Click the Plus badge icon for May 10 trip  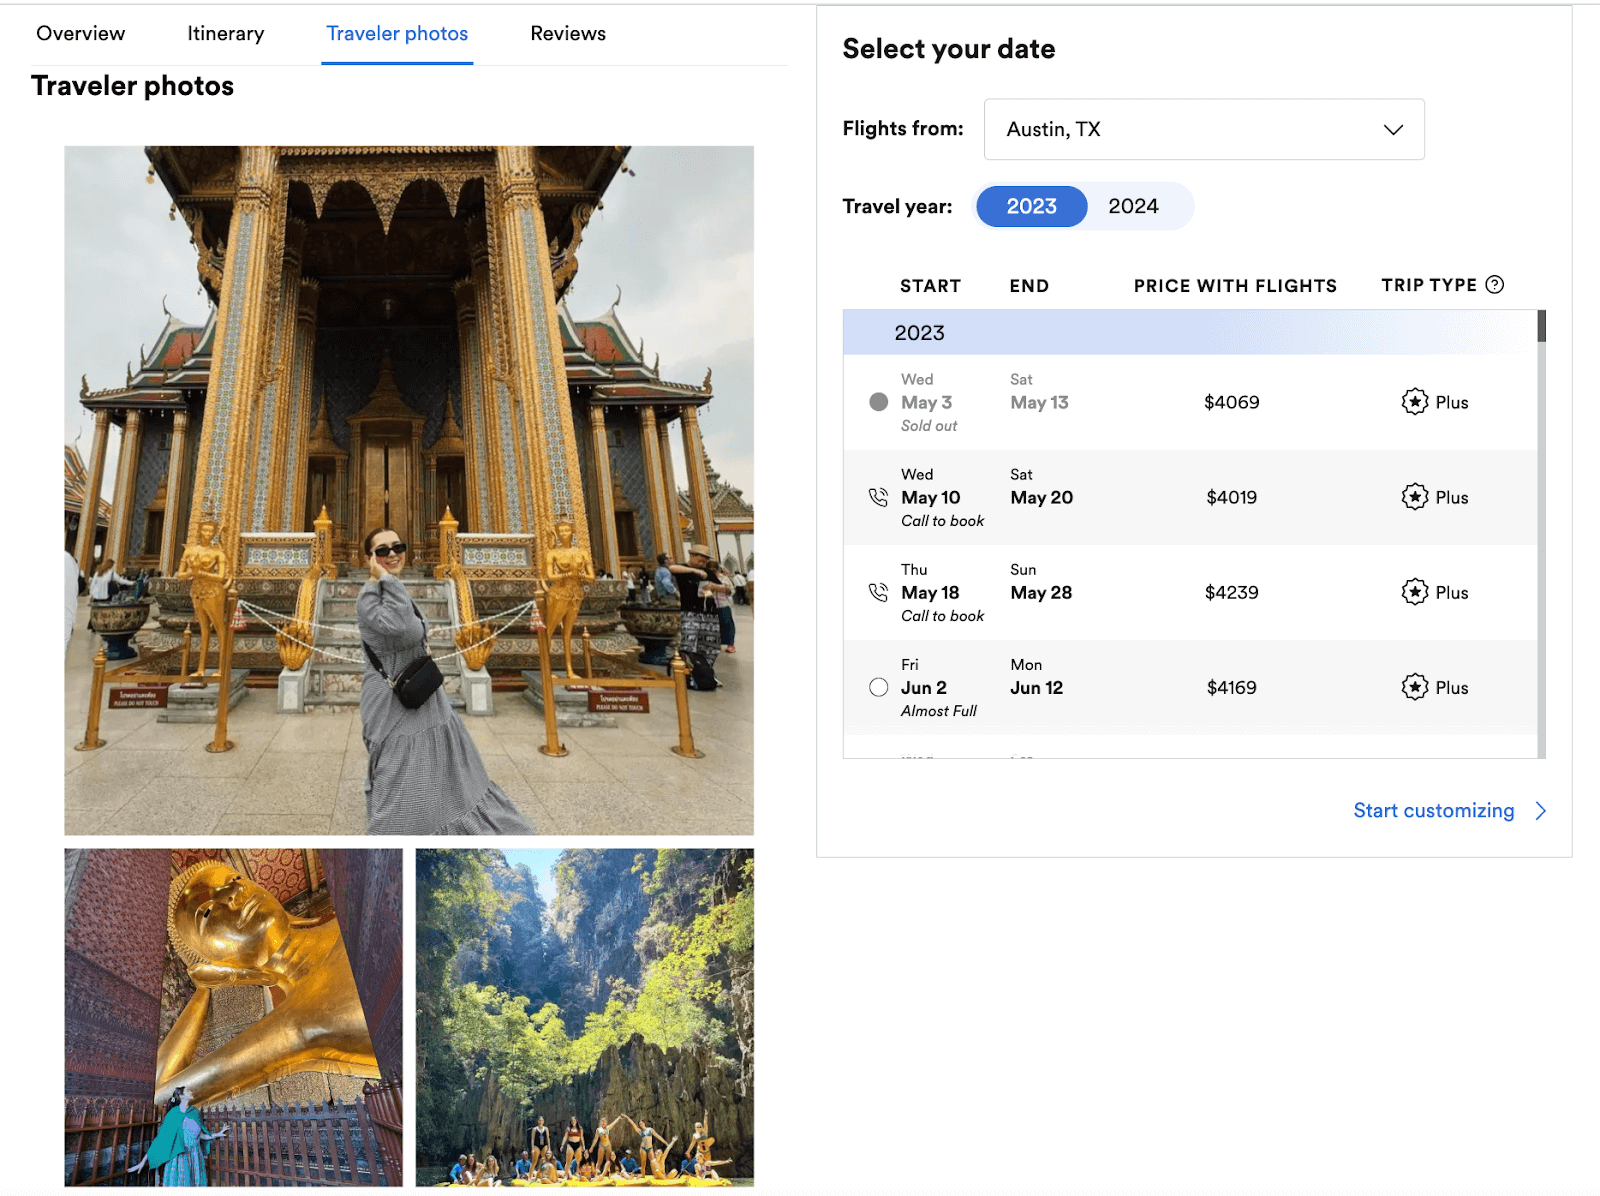[x=1414, y=497]
